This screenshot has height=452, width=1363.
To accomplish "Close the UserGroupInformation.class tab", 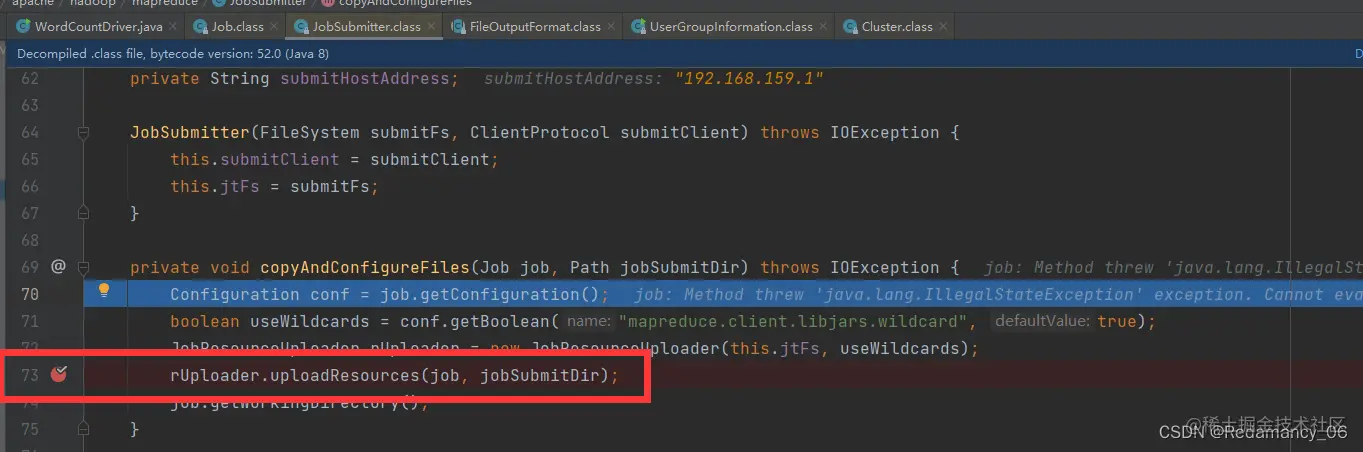I will point(824,27).
